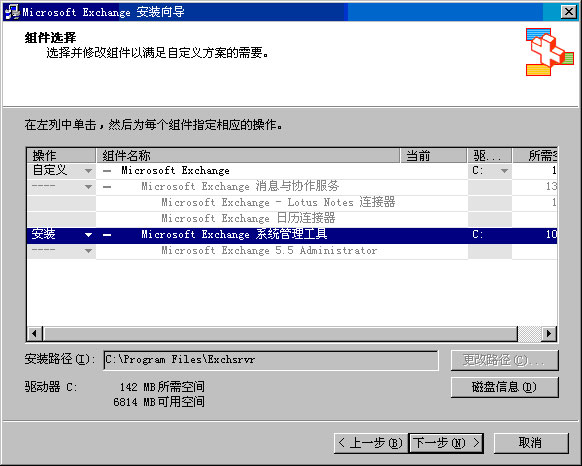Open drive C: dropdown in Microsoft Exchange row
Viewport: 582px width, 466px height.
coord(504,171)
